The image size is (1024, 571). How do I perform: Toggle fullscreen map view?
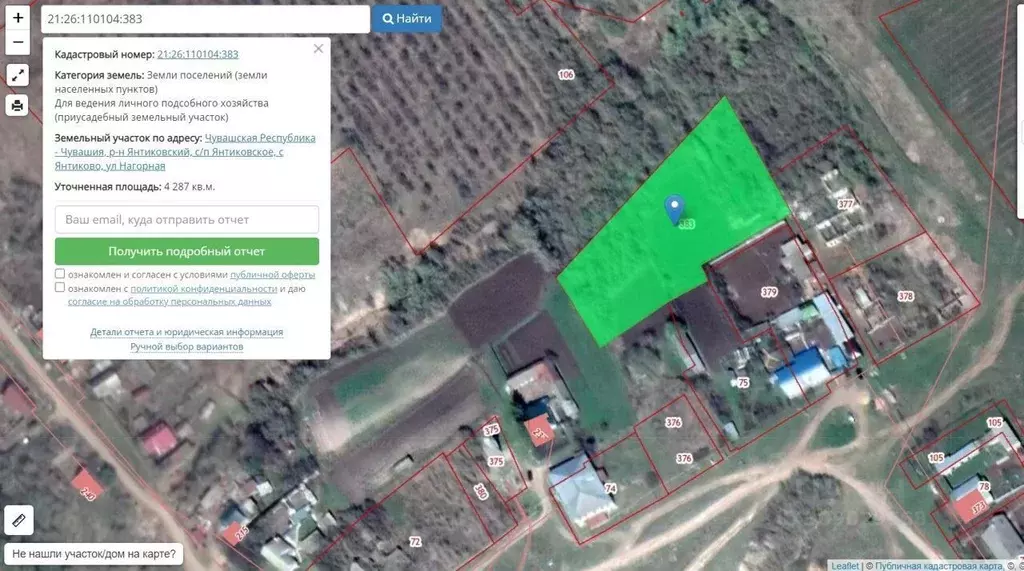pyautogui.click(x=18, y=75)
